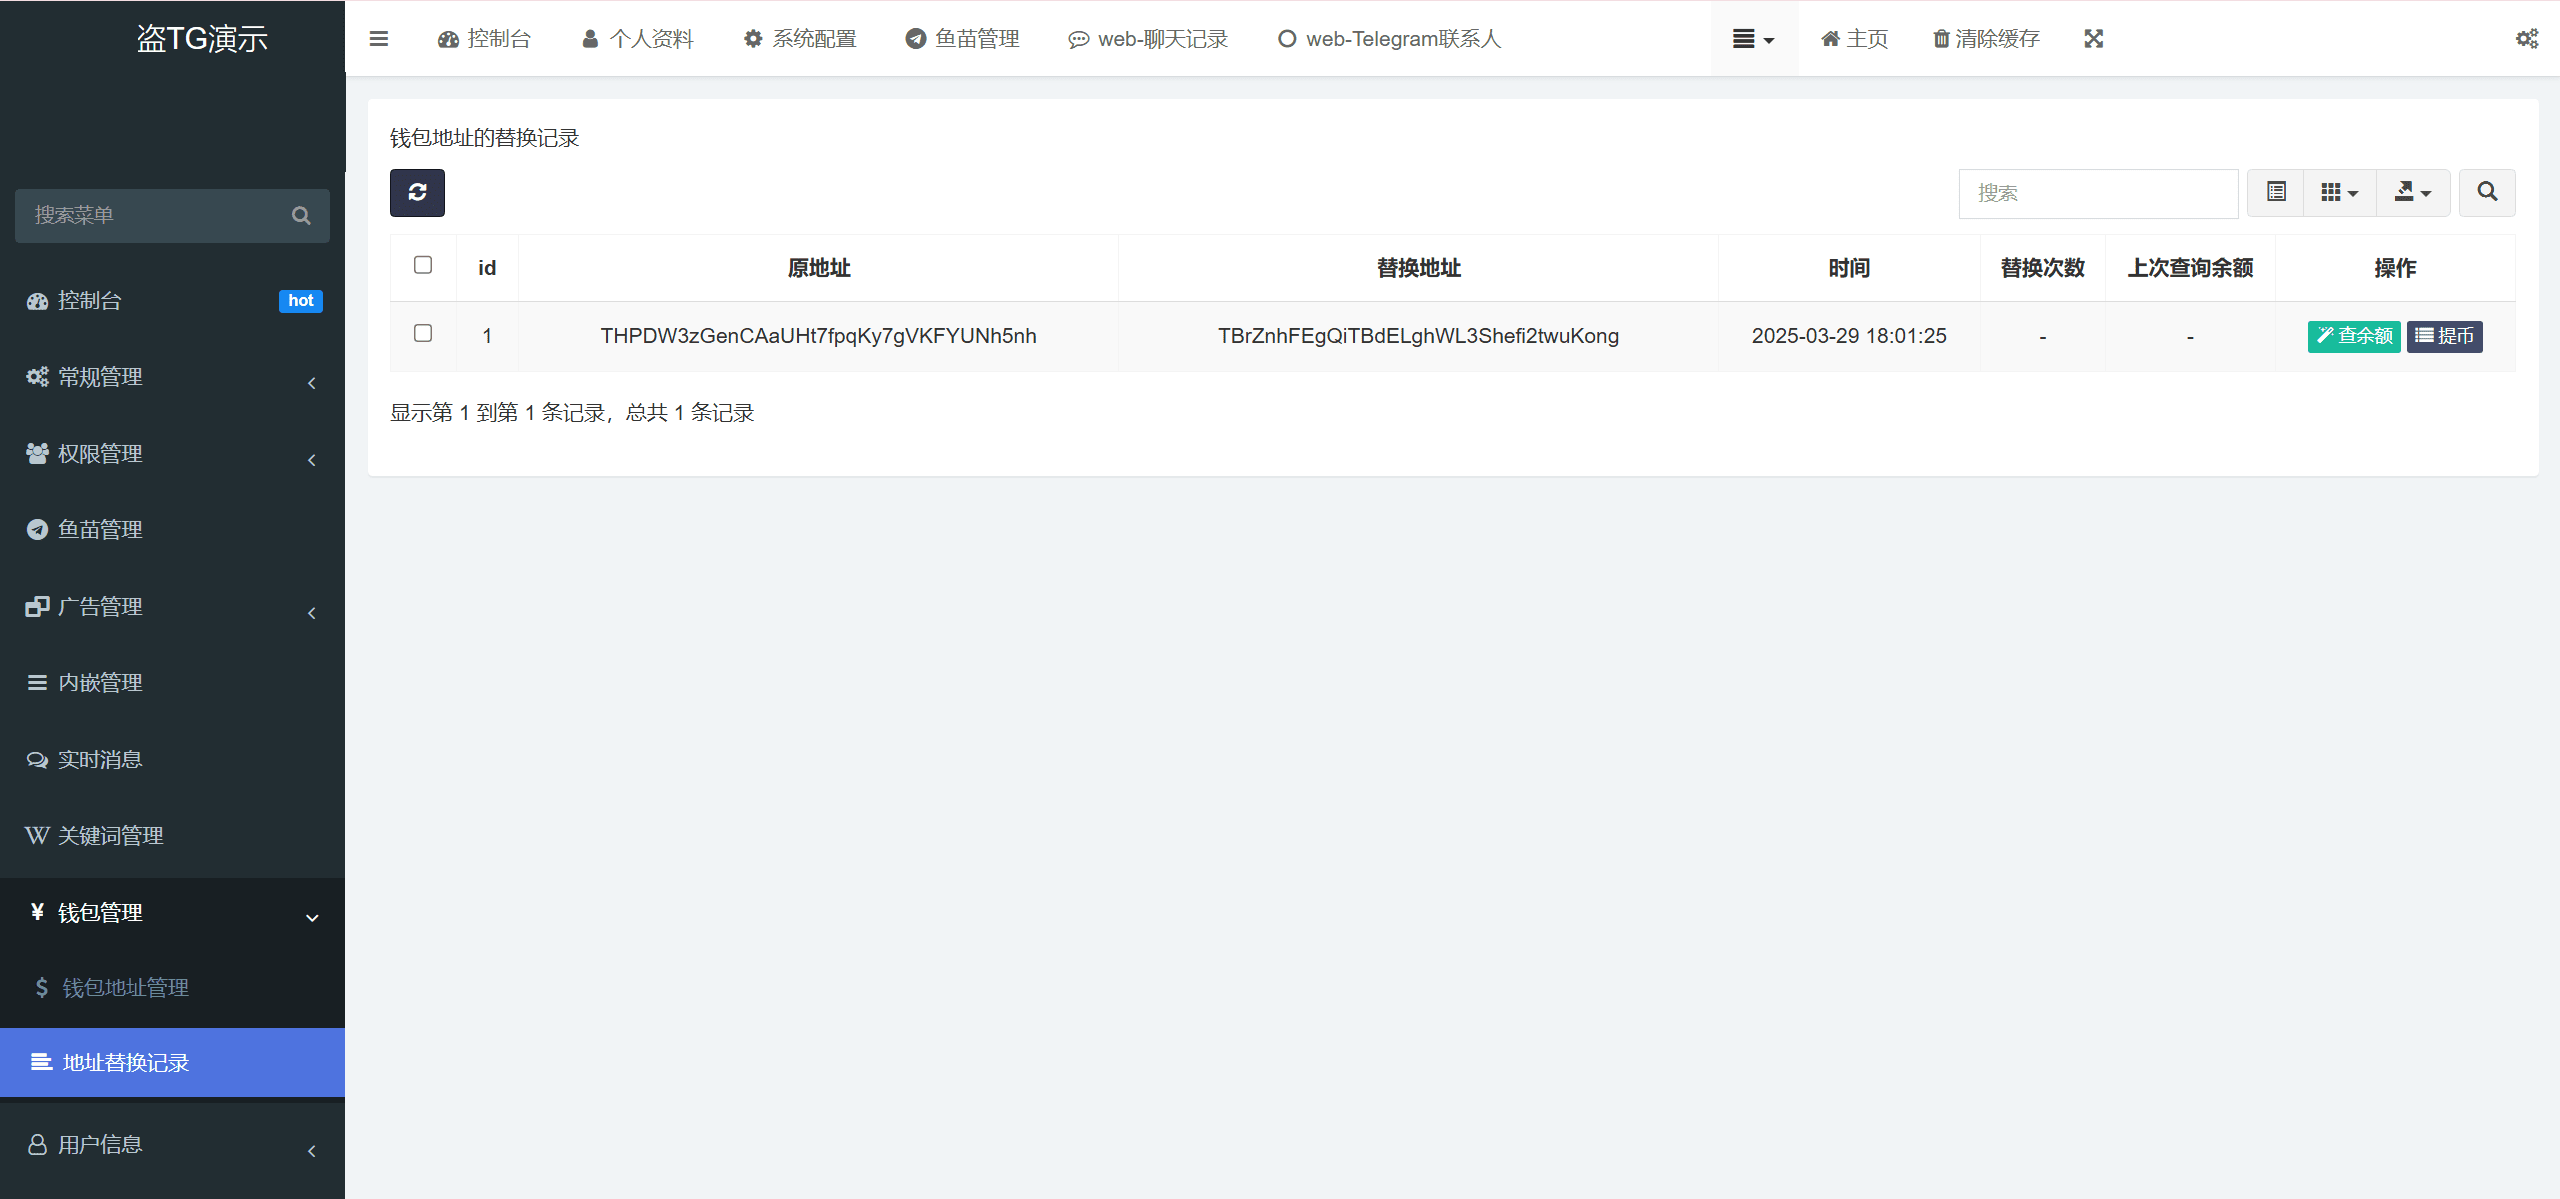Open the export format dropdown

point(2412,192)
